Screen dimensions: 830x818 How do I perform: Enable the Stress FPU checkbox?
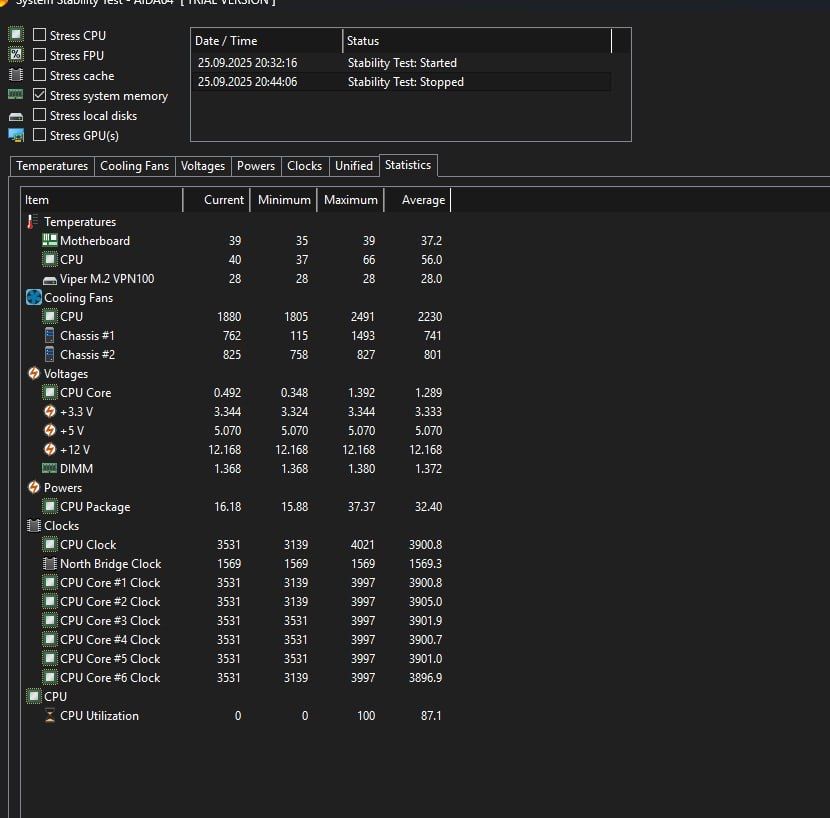pyautogui.click(x=39, y=55)
